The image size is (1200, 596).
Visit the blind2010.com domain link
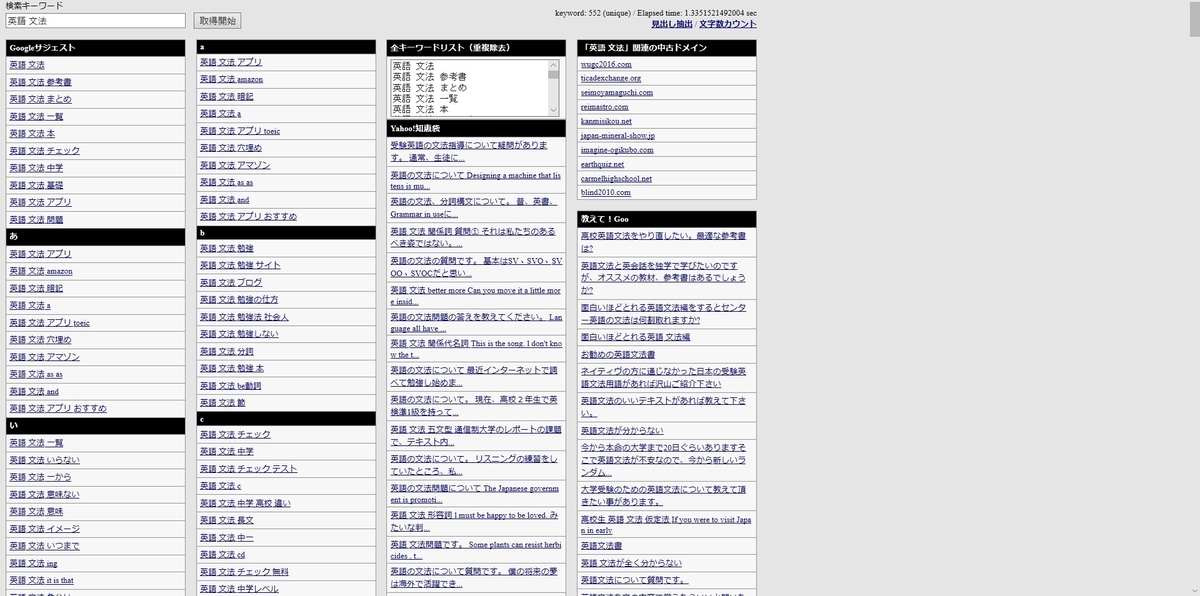coord(606,193)
